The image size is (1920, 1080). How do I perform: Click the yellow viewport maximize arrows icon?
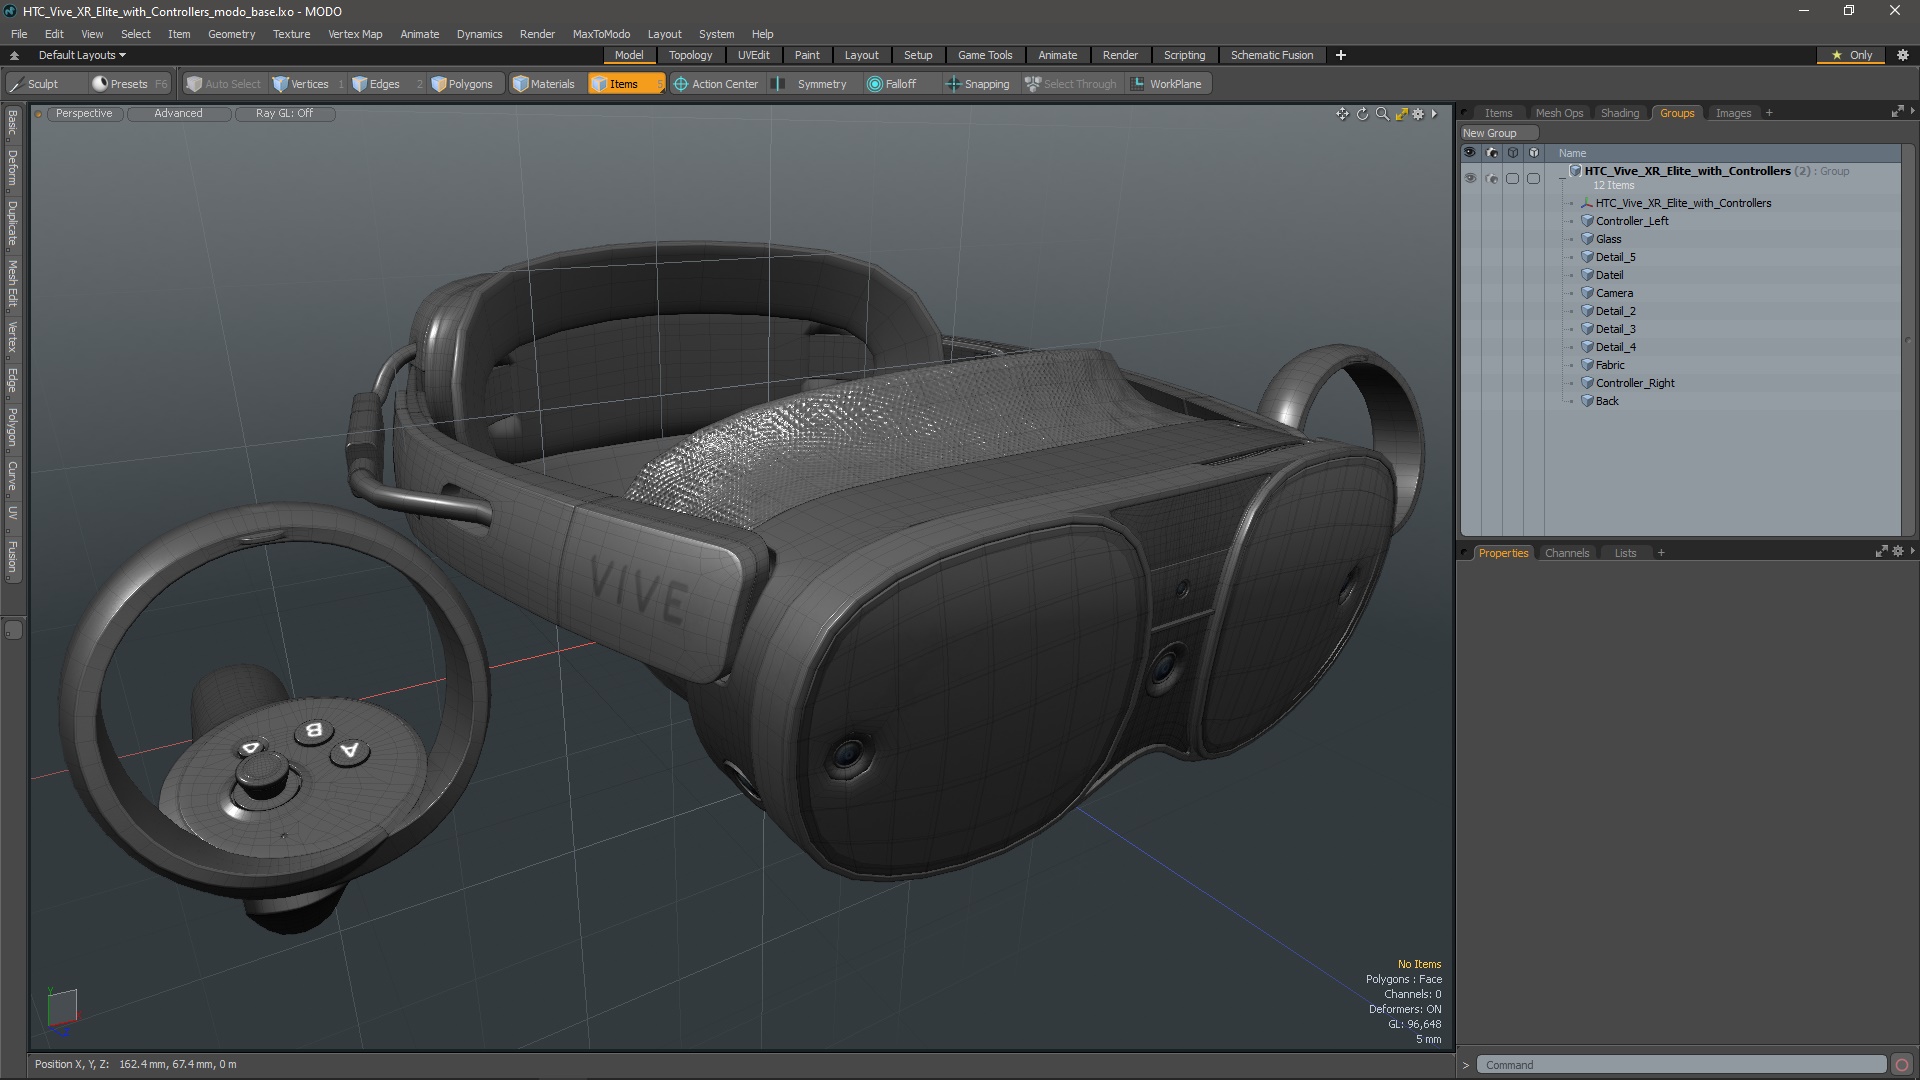1401,114
